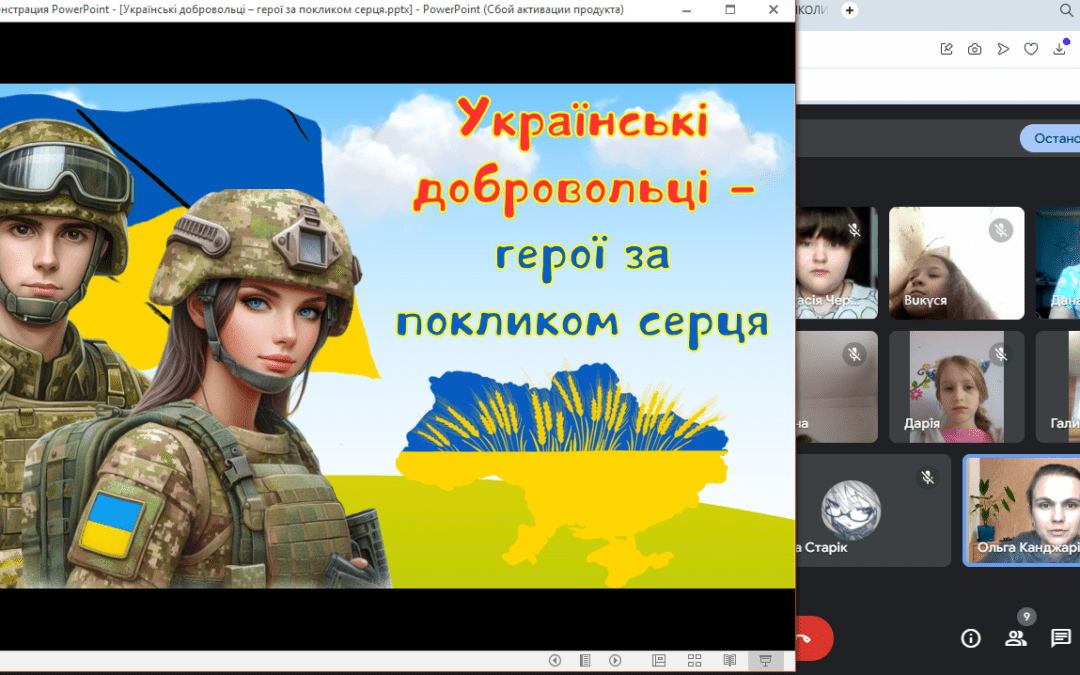The width and height of the screenshot is (1080, 675).
Task: Select the Старік participant avatar tile
Action: pyautogui.click(x=873, y=510)
